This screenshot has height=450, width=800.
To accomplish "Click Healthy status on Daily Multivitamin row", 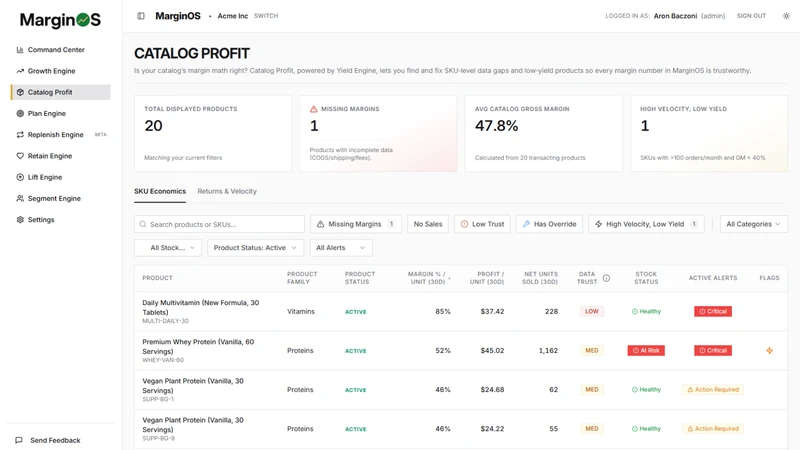I will pos(646,311).
